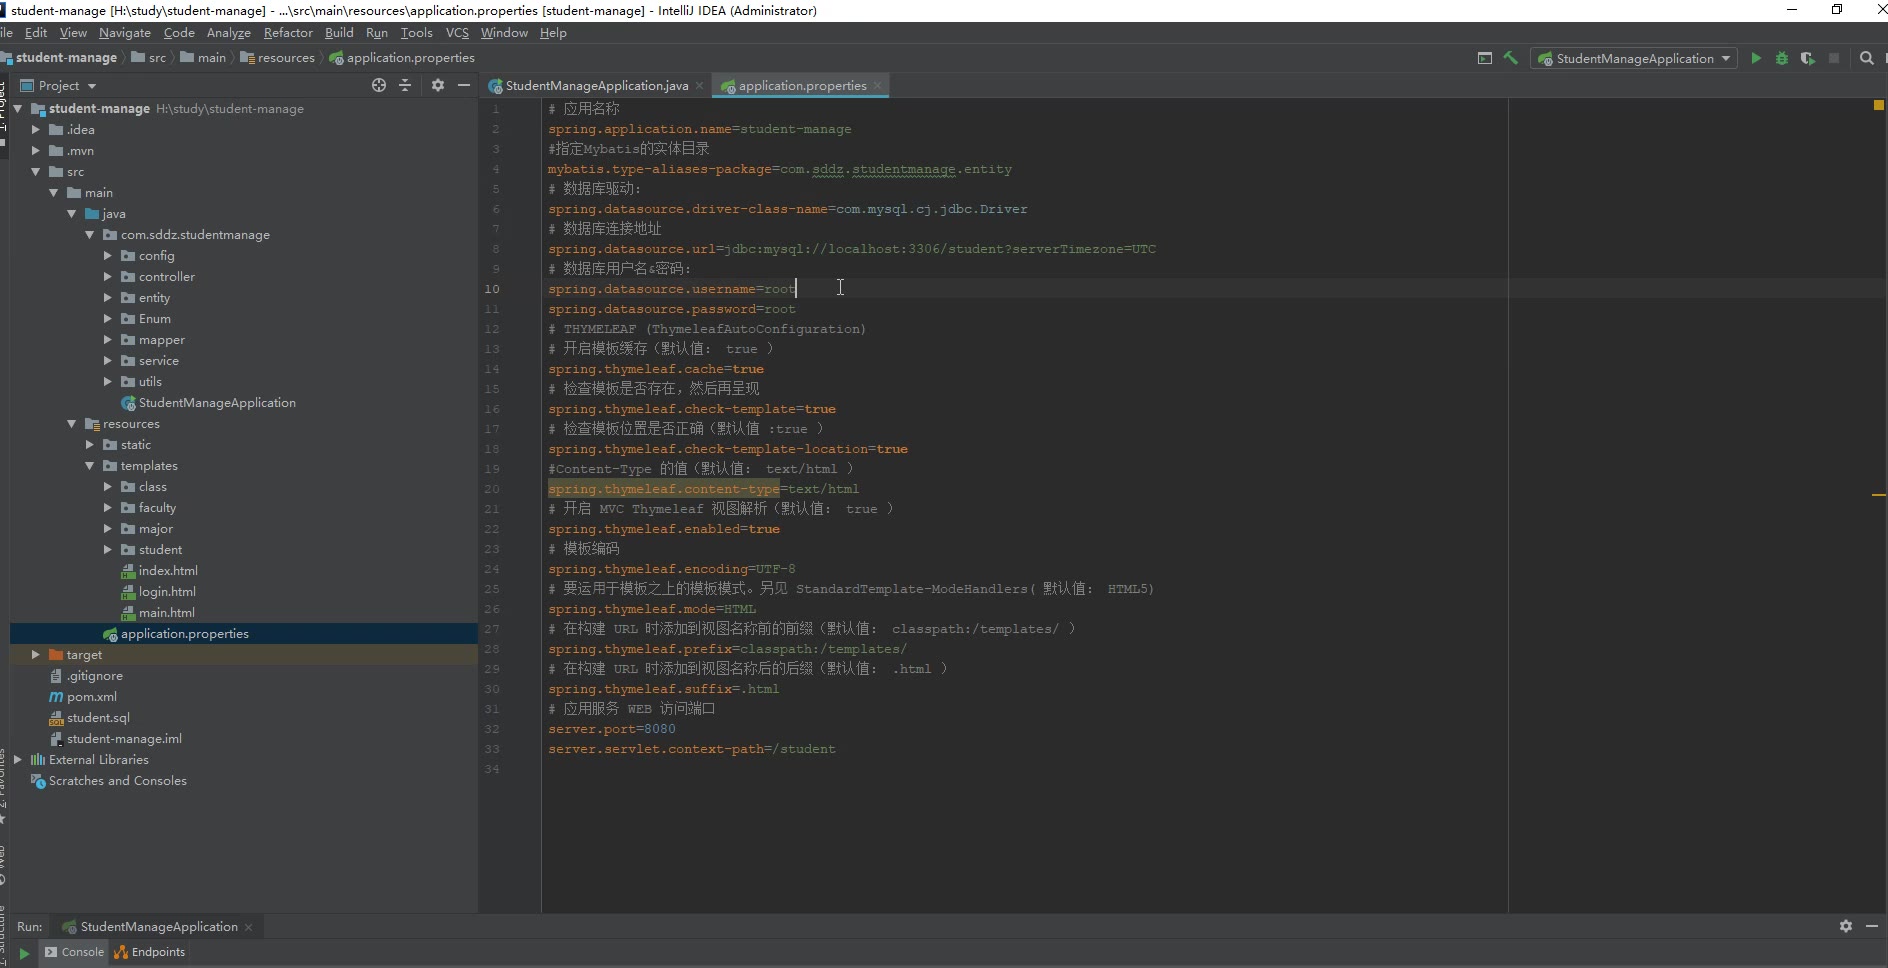Locate current file using crosshair icon
The width and height of the screenshot is (1888, 968).
379,86
